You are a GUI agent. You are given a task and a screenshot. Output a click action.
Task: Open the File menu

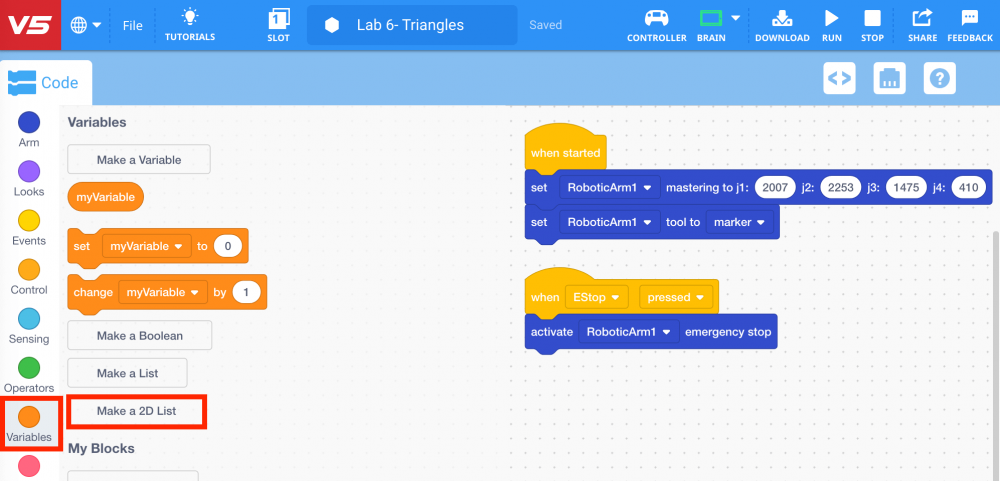[x=132, y=25]
